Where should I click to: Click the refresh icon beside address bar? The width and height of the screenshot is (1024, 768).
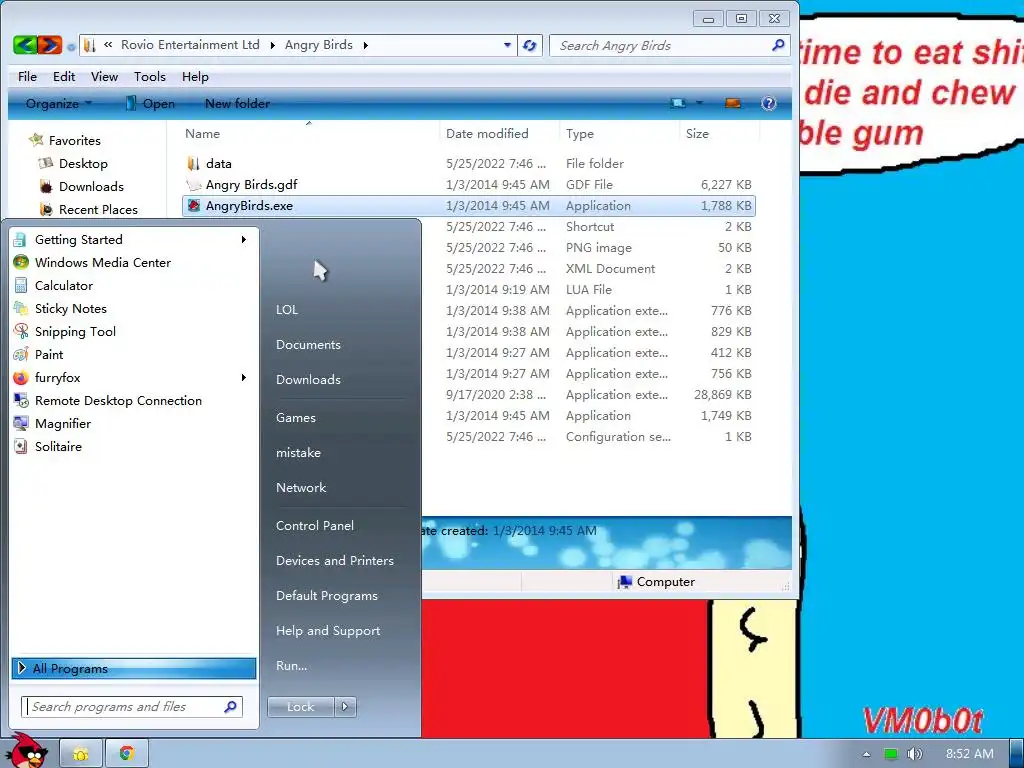530,45
